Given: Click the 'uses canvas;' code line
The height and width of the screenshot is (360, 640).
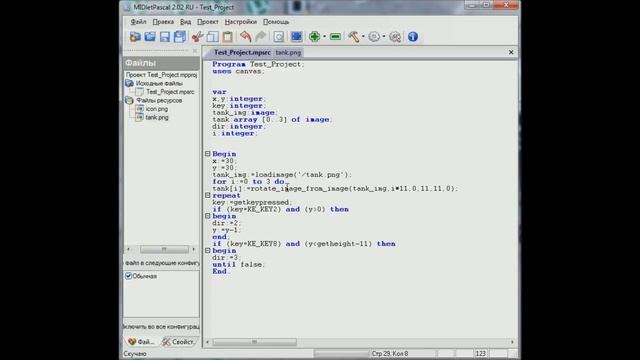Looking at the screenshot, I should [238, 71].
